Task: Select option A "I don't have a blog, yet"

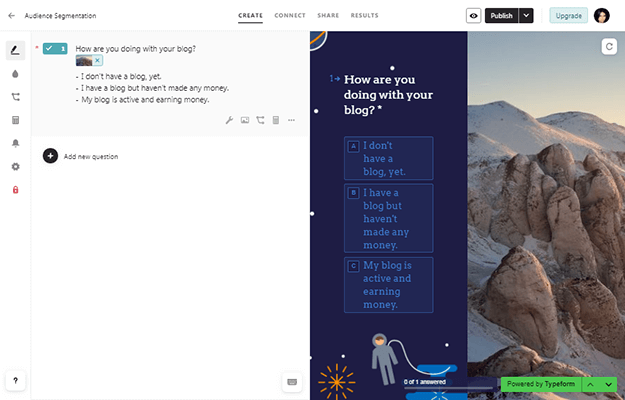Action: coord(389,158)
